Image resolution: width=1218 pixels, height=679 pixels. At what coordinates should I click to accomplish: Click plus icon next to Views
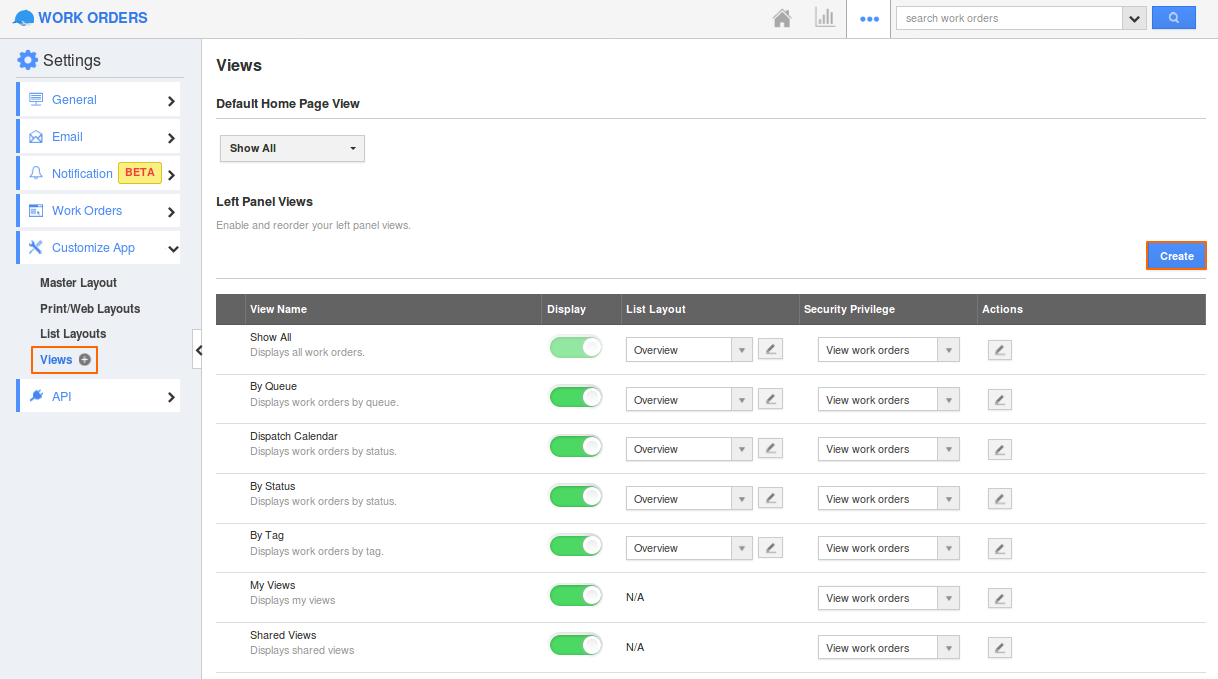click(85, 360)
